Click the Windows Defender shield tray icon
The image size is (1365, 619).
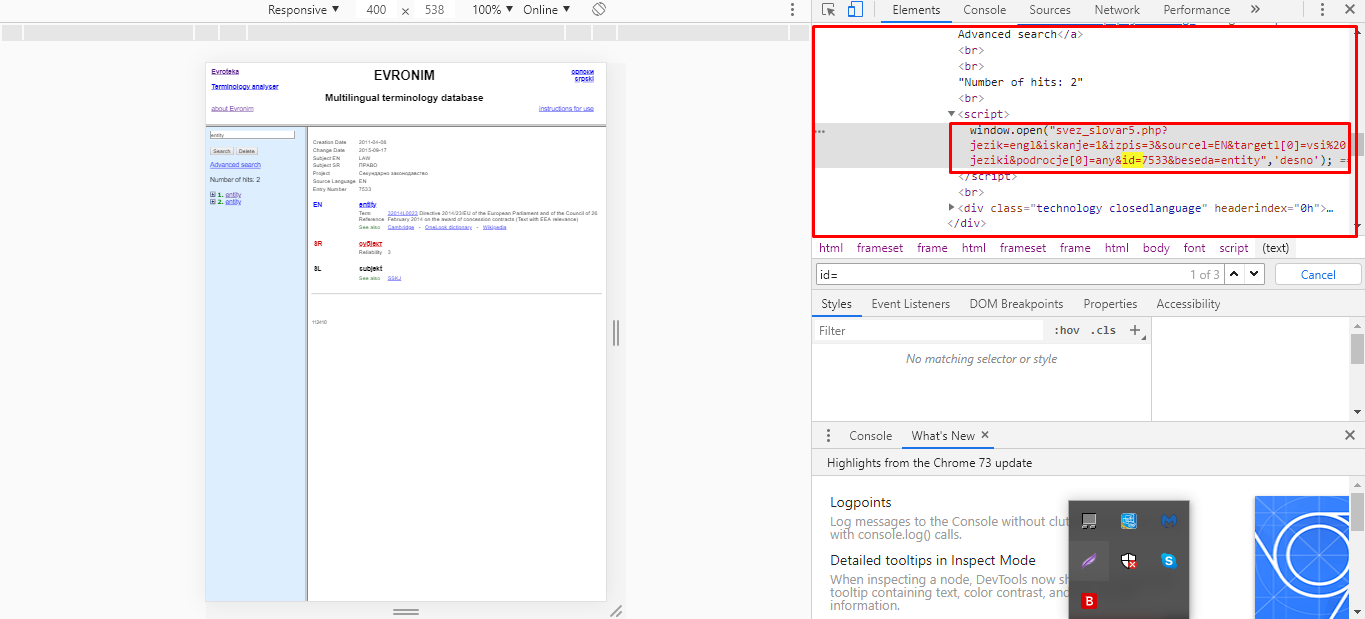pyautogui.click(x=1129, y=561)
